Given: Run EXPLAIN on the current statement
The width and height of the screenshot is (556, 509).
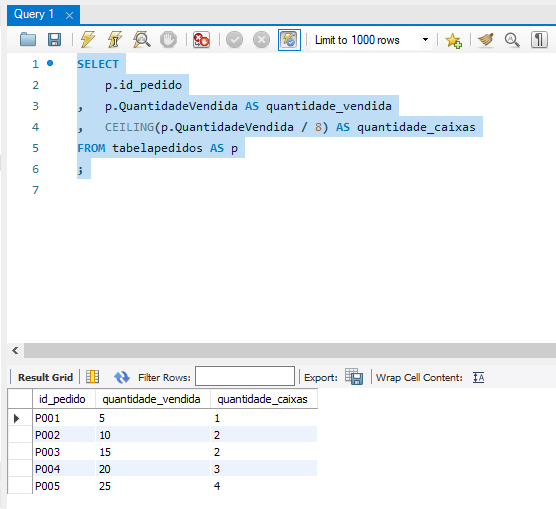Looking at the screenshot, I should click(x=141, y=39).
